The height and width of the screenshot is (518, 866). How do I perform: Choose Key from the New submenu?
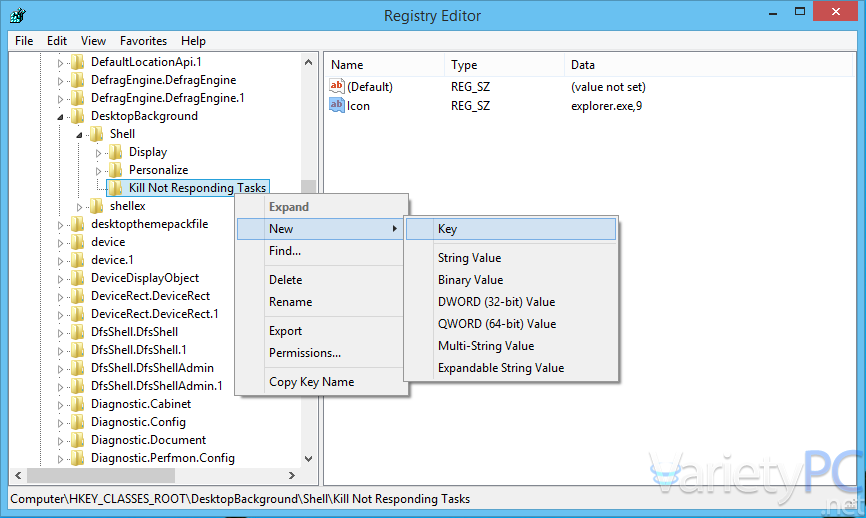pos(447,229)
